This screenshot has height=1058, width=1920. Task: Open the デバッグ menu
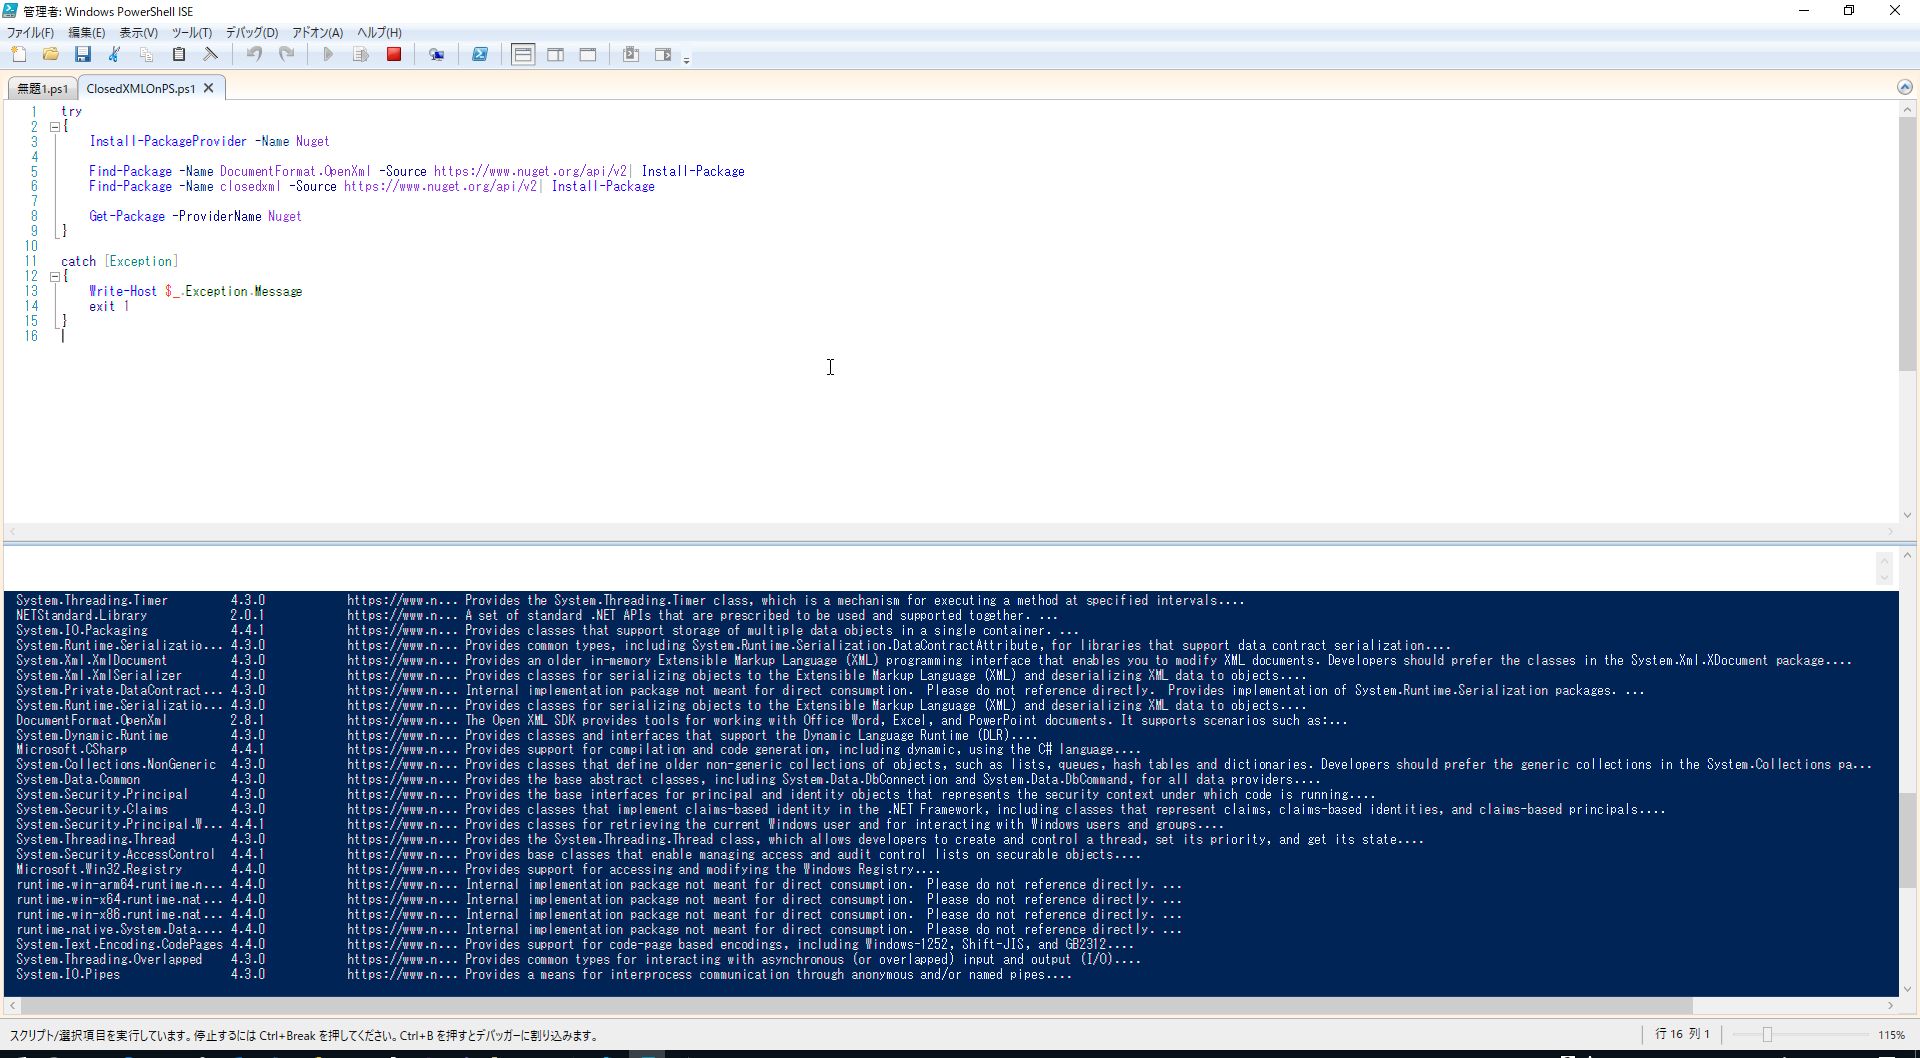pyautogui.click(x=250, y=32)
